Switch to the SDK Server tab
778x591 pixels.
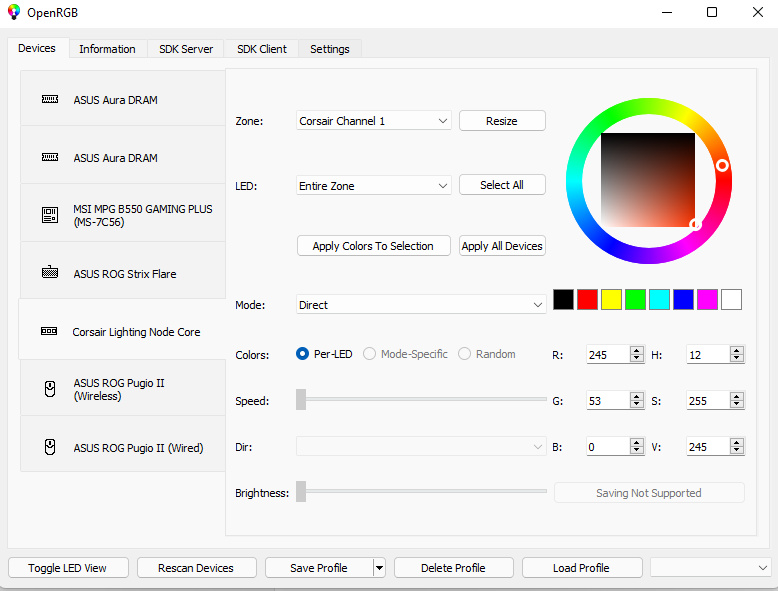(186, 49)
